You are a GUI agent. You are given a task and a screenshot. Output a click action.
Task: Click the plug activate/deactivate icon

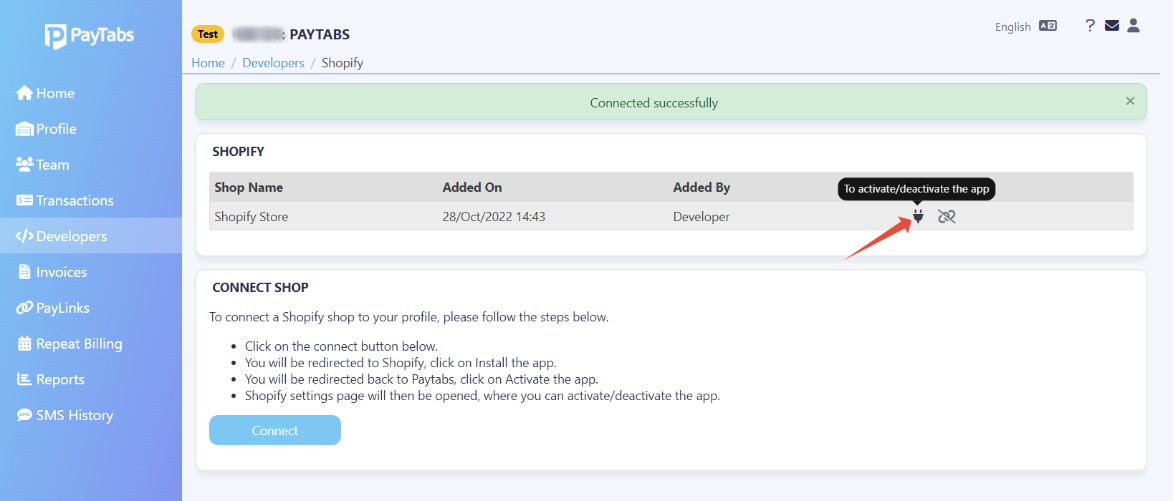[919, 217]
